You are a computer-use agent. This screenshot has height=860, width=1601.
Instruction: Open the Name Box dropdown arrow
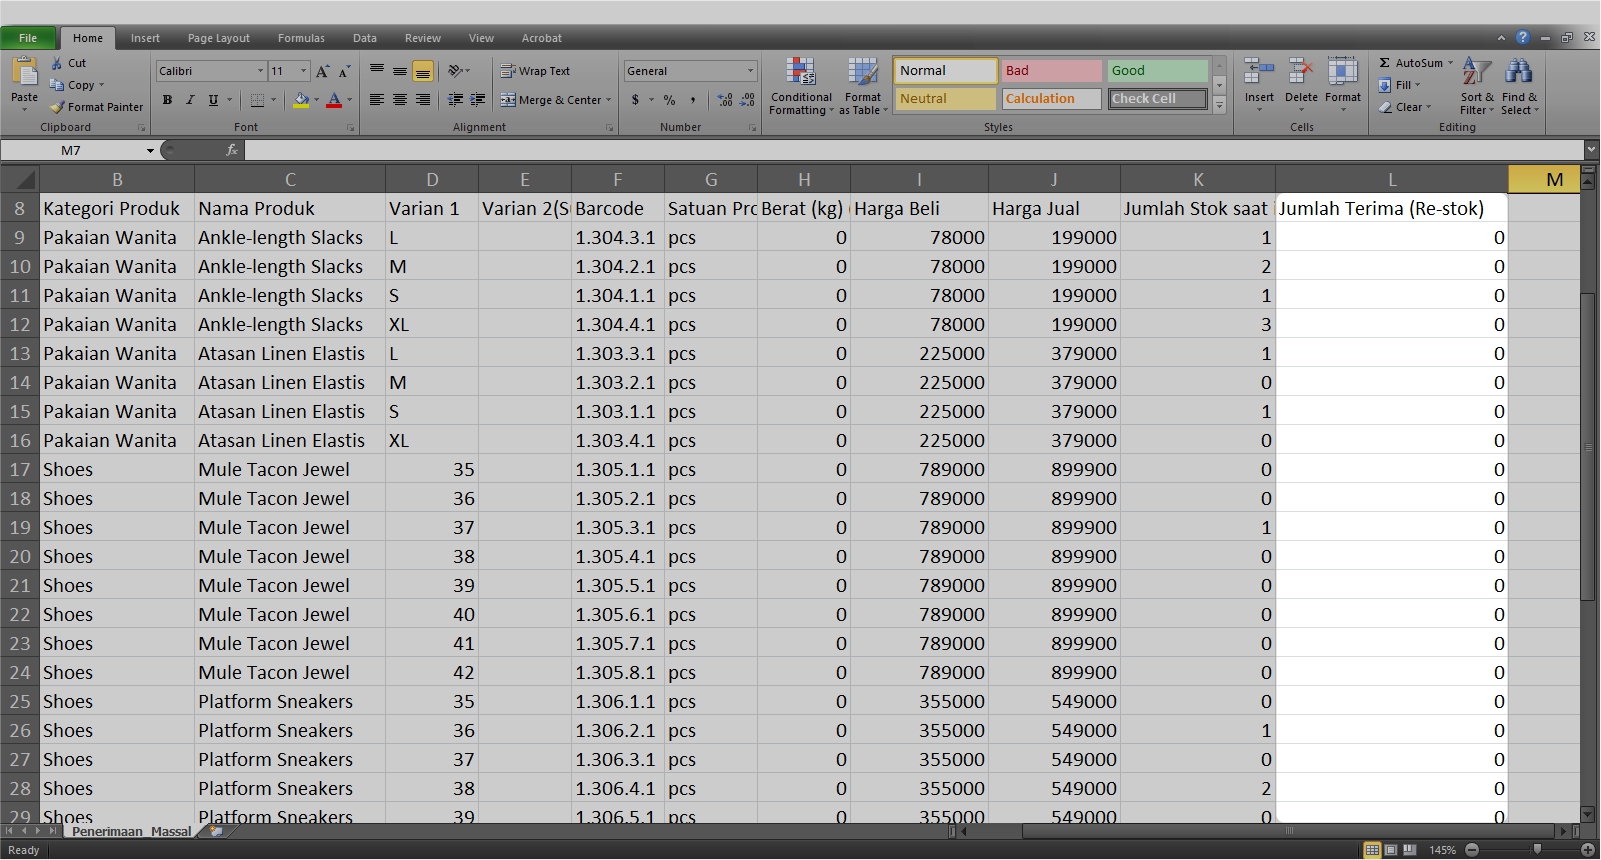click(150, 151)
